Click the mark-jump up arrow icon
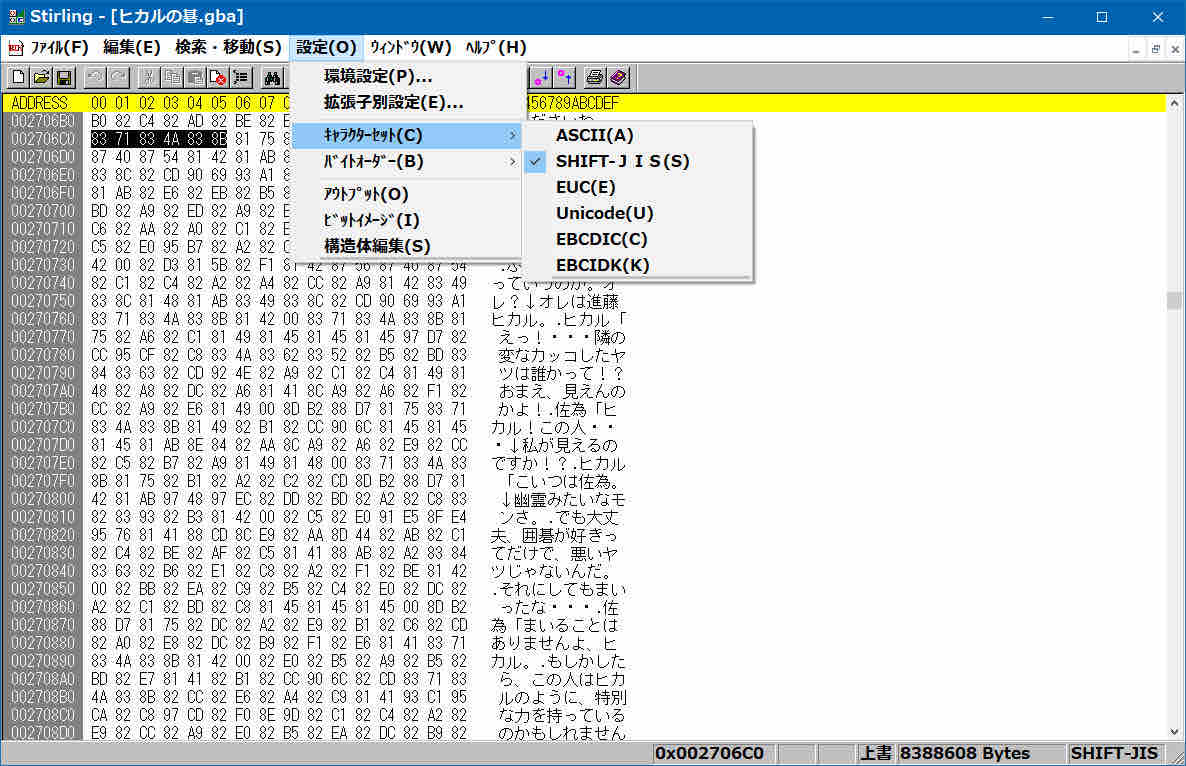The image size is (1186, 766). pyautogui.click(x=565, y=77)
